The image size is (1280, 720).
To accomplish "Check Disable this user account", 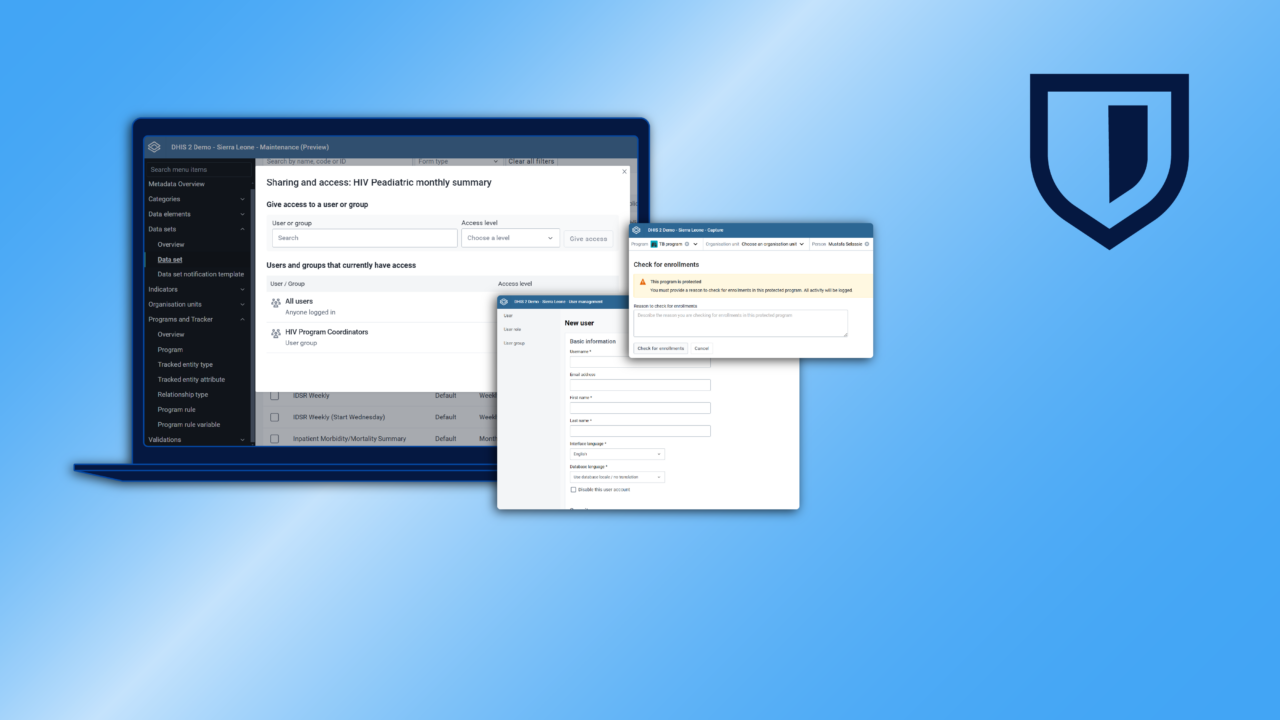I will tap(573, 490).
